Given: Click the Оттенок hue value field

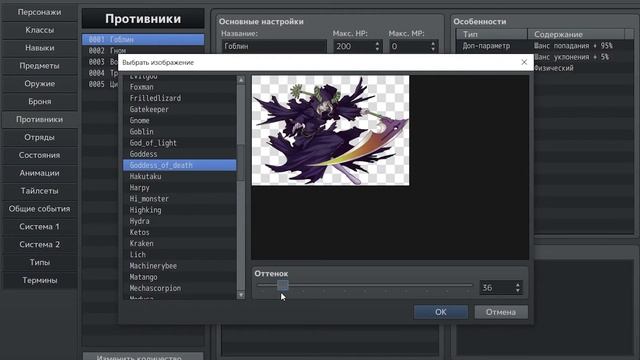Looking at the screenshot, I should point(496,288).
